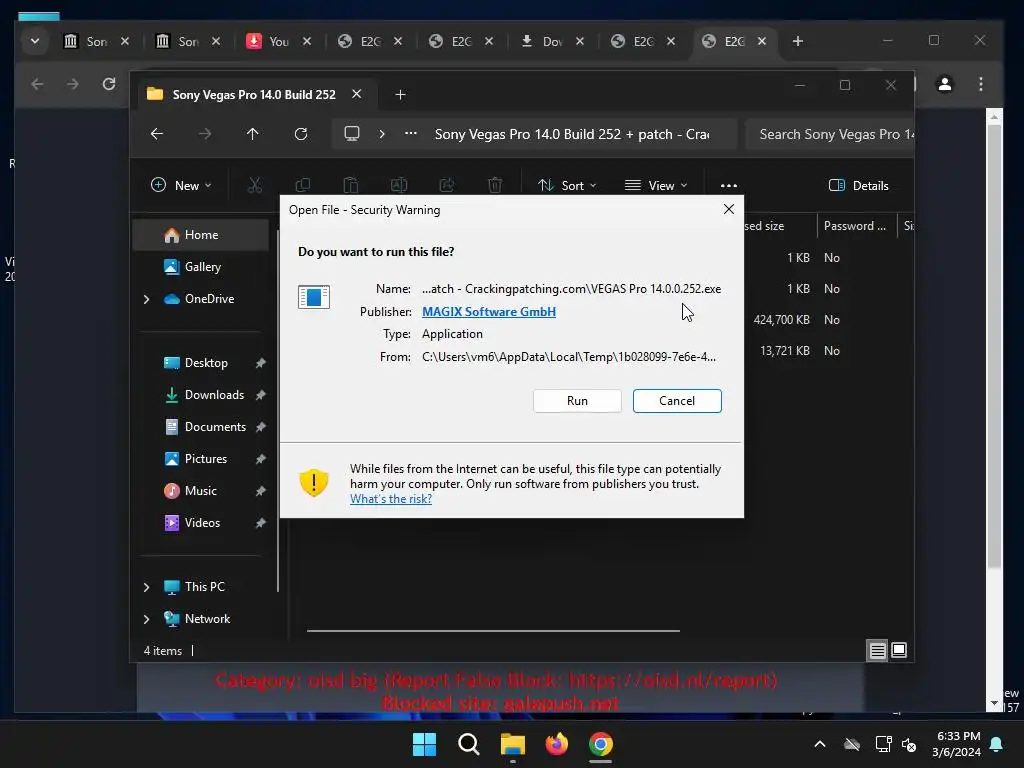Open the browser profile icon
The image size is (1024, 768).
(944, 84)
